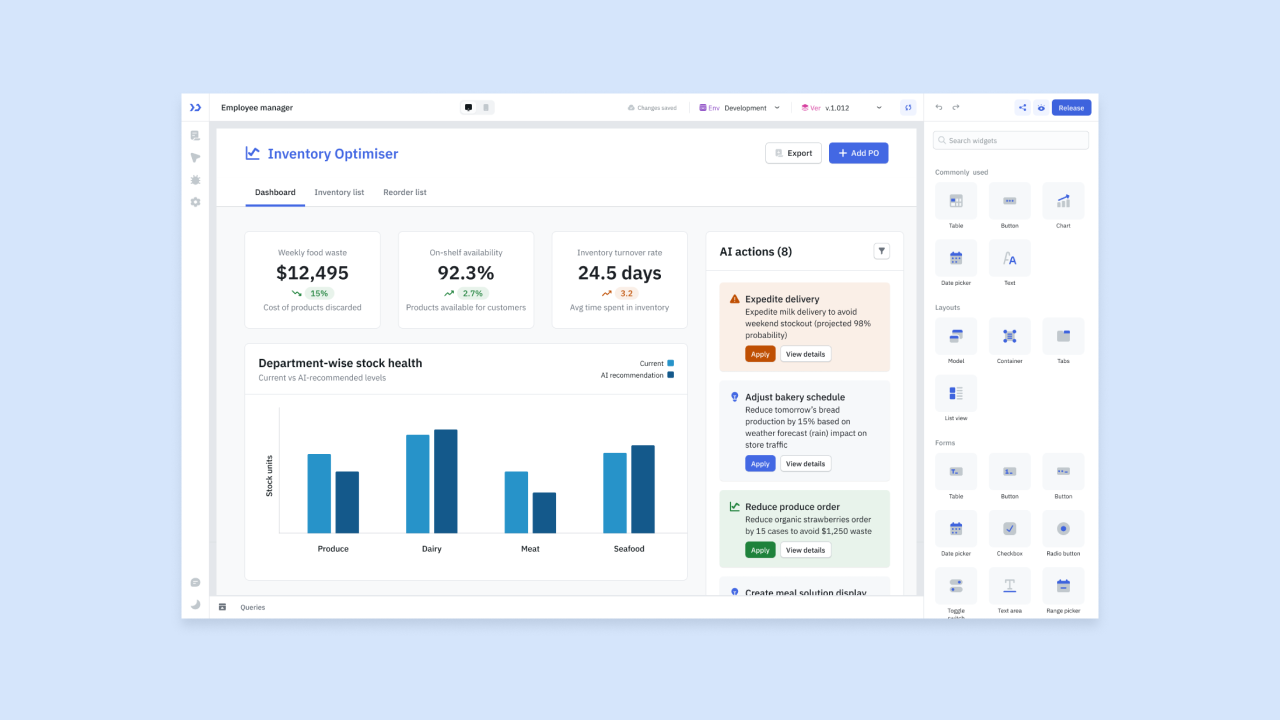1280x720 pixels.
Task: Click the Reduce produce order chart icon
Action: coord(735,506)
